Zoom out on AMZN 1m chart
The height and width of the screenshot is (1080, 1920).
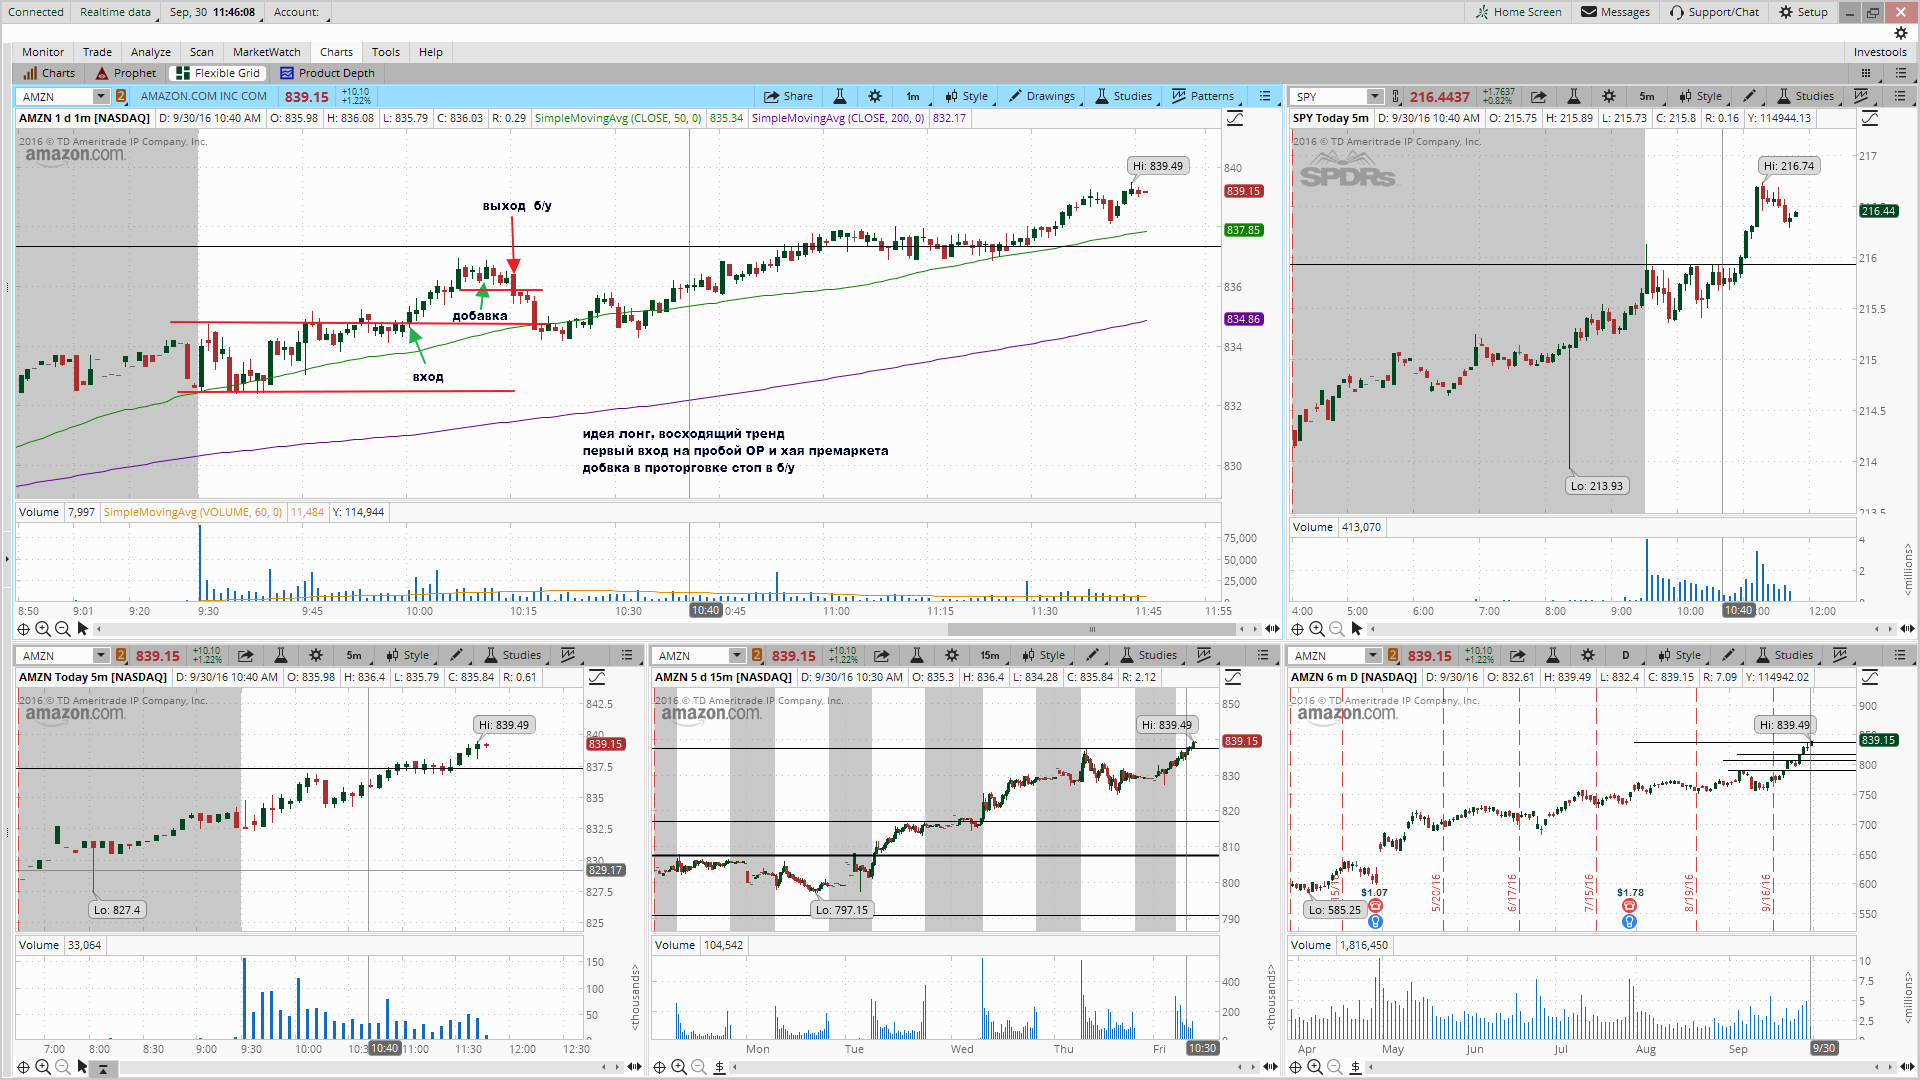pos(63,629)
